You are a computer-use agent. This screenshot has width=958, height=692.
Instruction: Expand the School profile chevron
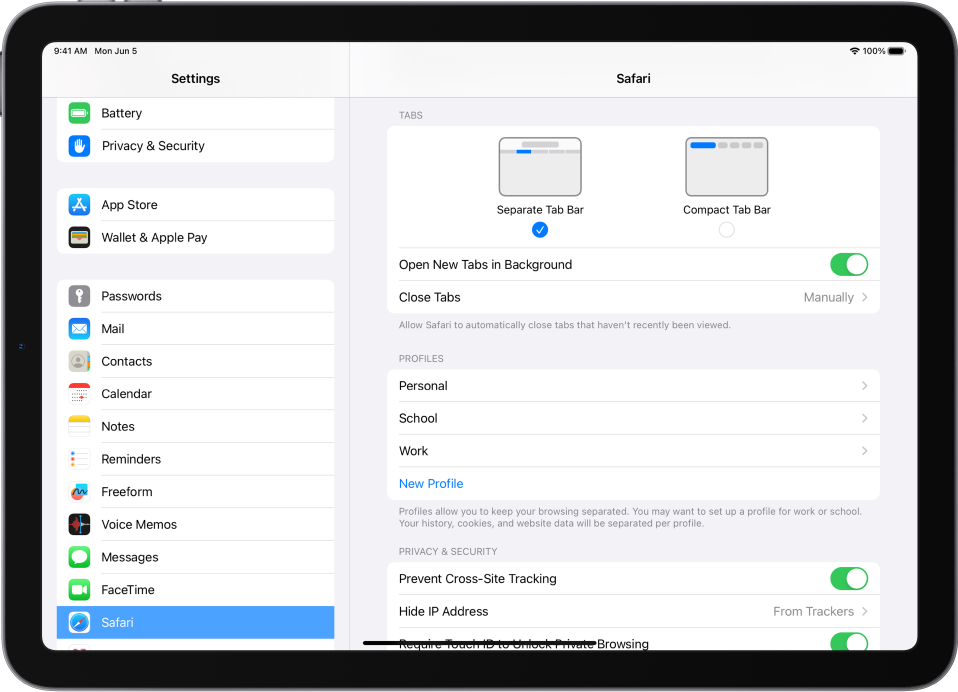(x=865, y=418)
